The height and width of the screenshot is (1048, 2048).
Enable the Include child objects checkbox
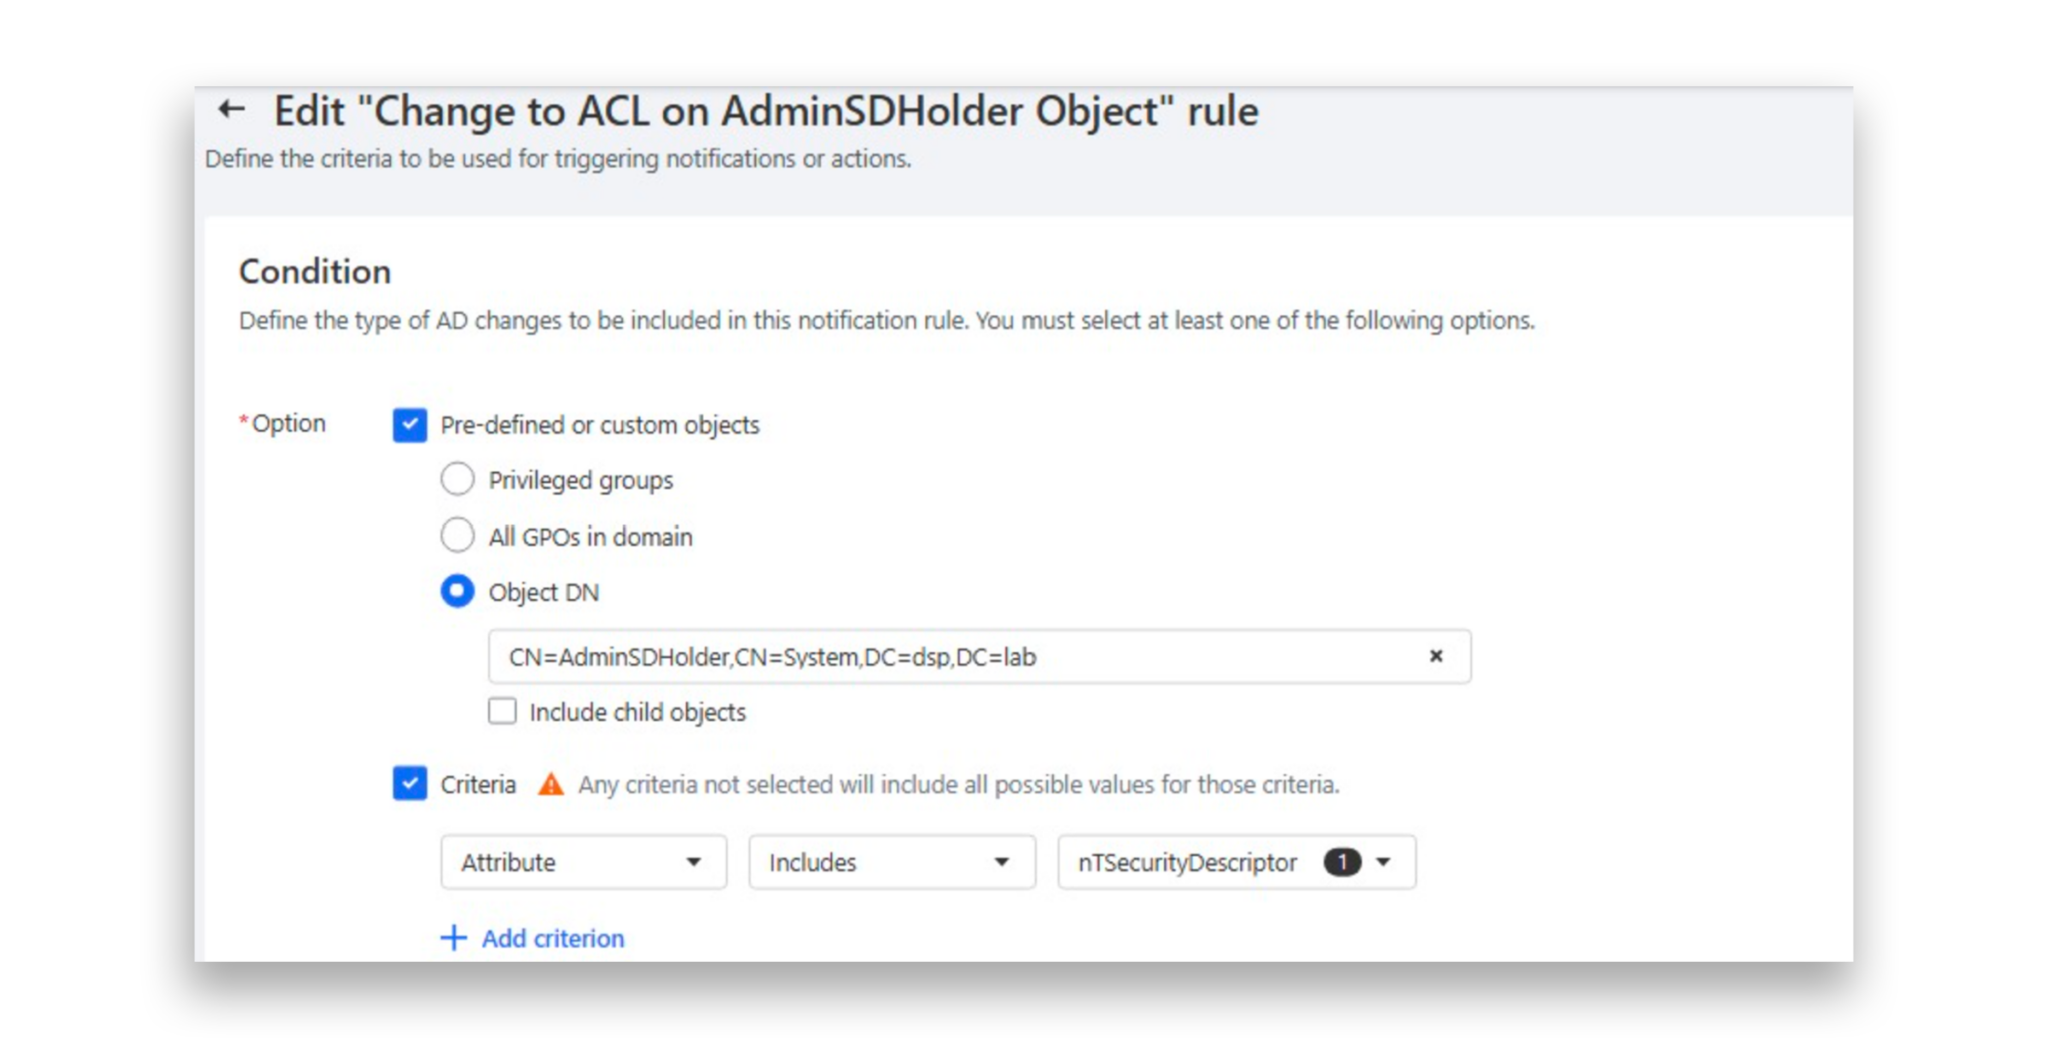[x=502, y=711]
